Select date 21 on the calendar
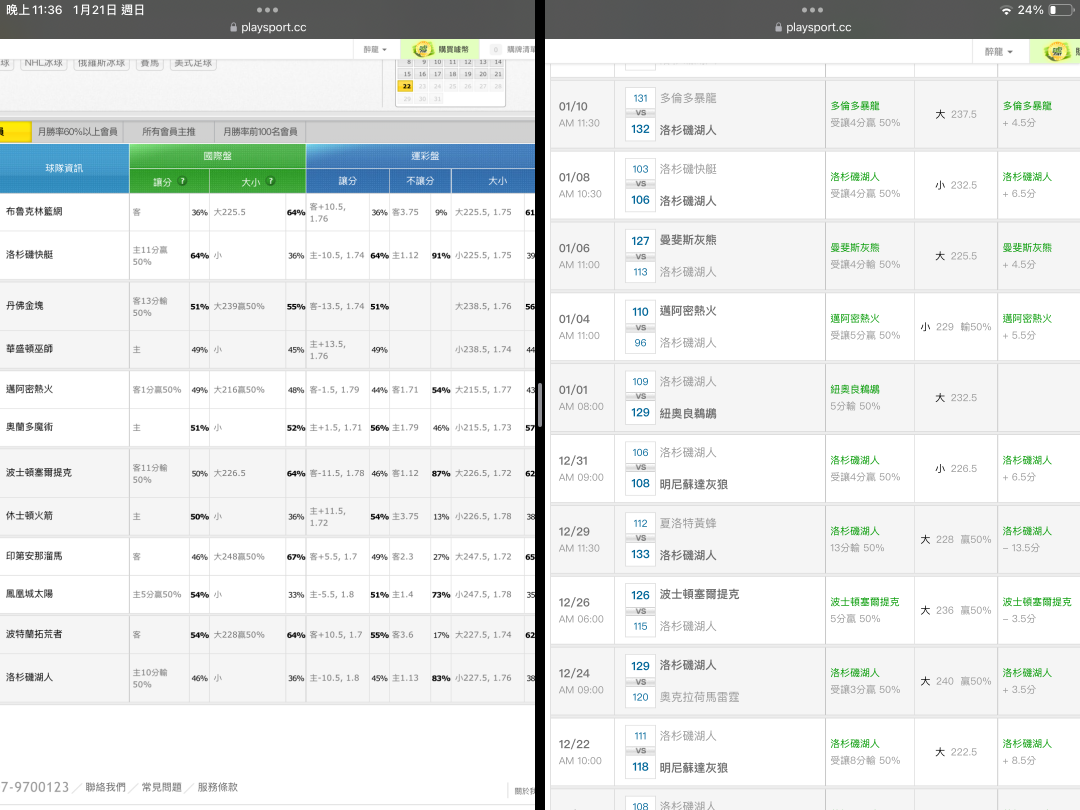This screenshot has width=1080, height=810. [498, 74]
